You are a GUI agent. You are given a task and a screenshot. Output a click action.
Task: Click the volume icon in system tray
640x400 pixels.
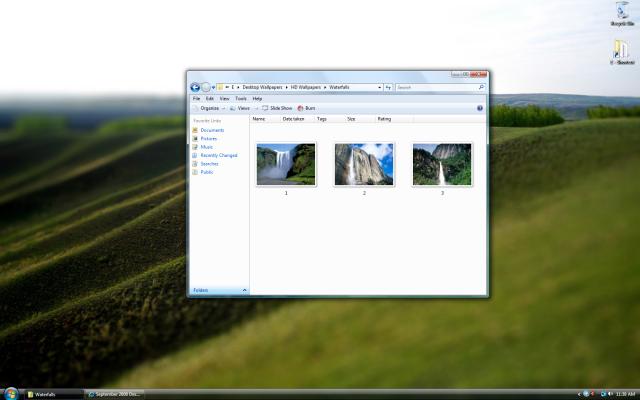pos(611,394)
